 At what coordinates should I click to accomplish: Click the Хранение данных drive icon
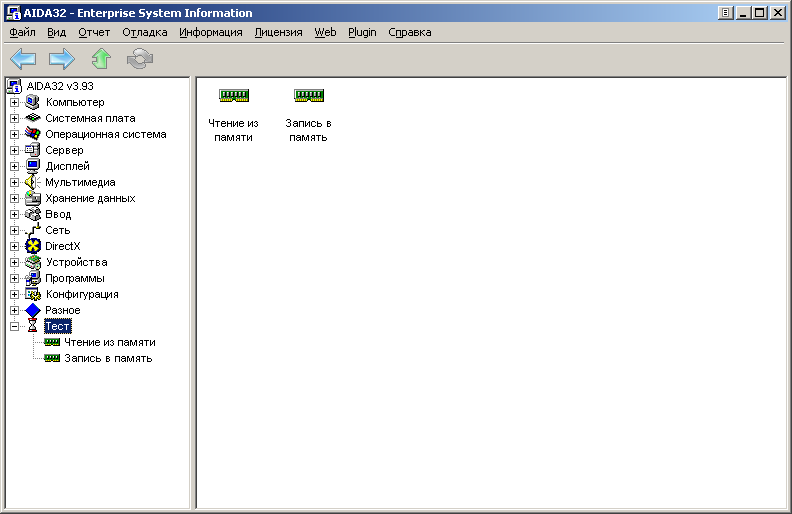click(33, 198)
